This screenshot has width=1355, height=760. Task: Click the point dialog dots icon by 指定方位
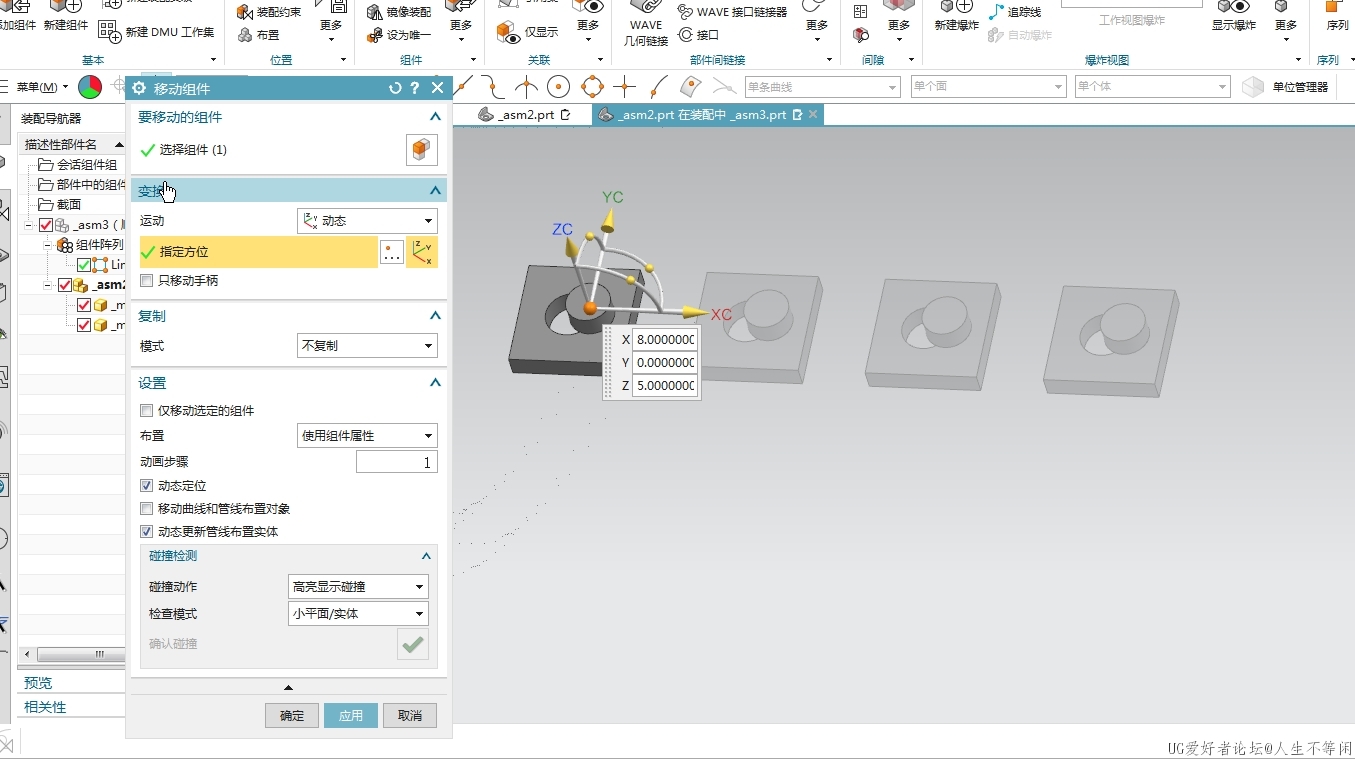click(x=392, y=252)
